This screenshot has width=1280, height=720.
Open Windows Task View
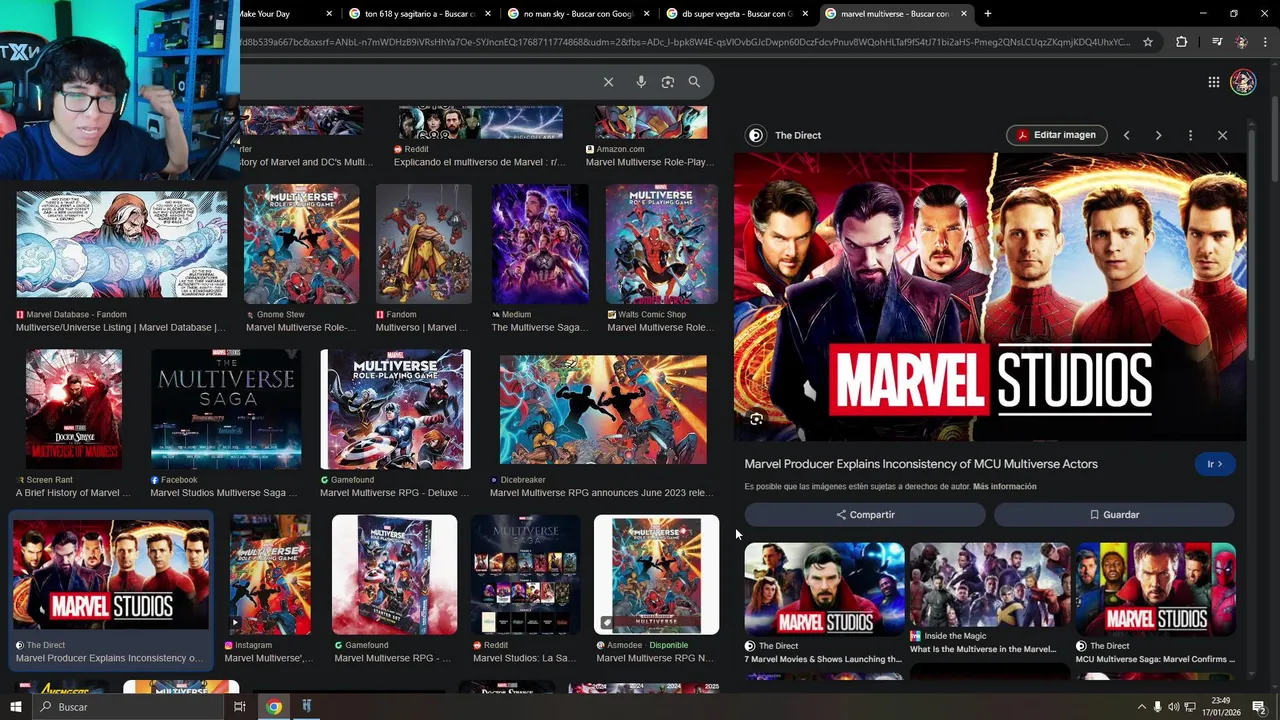240,707
